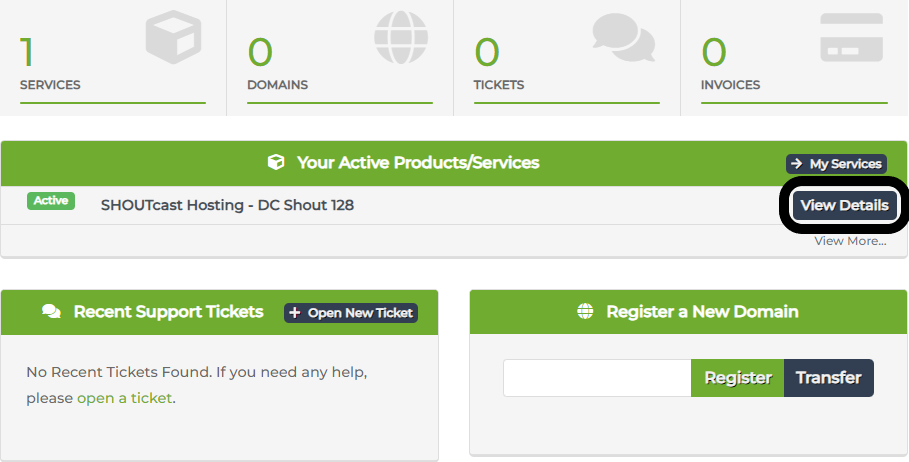Select the SHOUTcast Hosting - DC Shout 128 entry
The height and width of the screenshot is (462, 909).
tap(227, 205)
